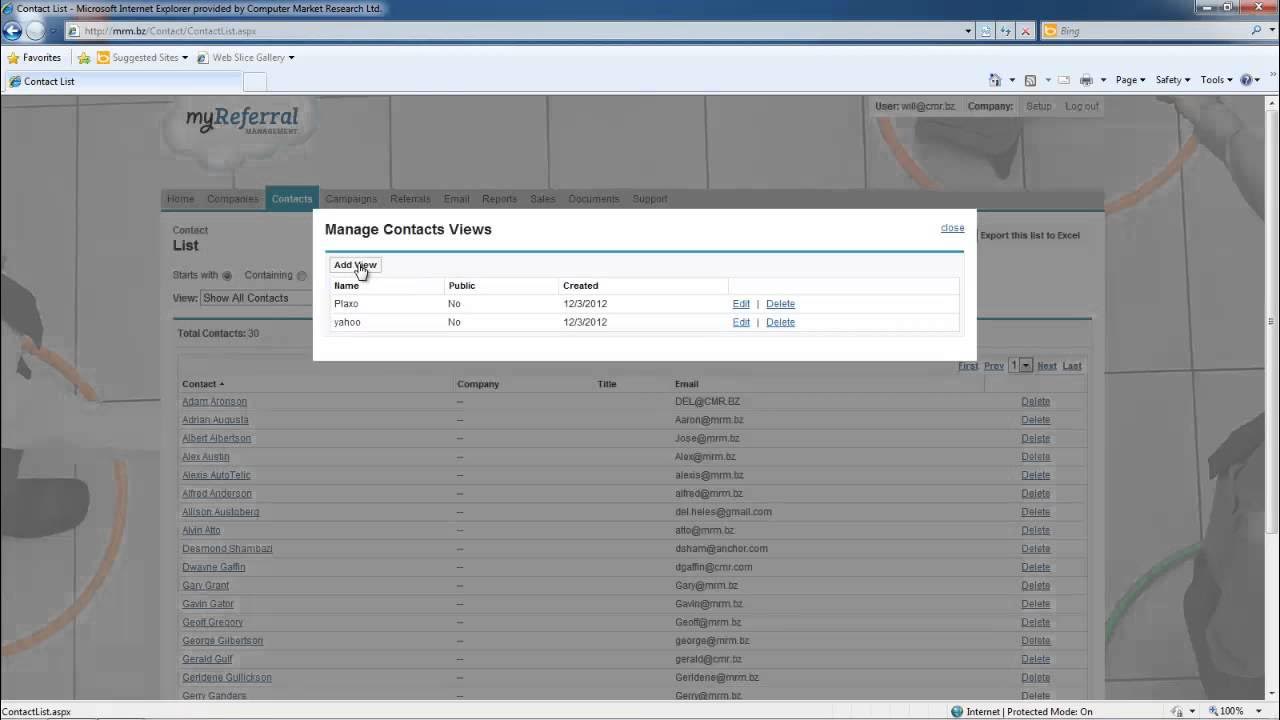Screen dimensions: 1280x720
Task: Open the Home navigation tab
Action: [x=180, y=199]
